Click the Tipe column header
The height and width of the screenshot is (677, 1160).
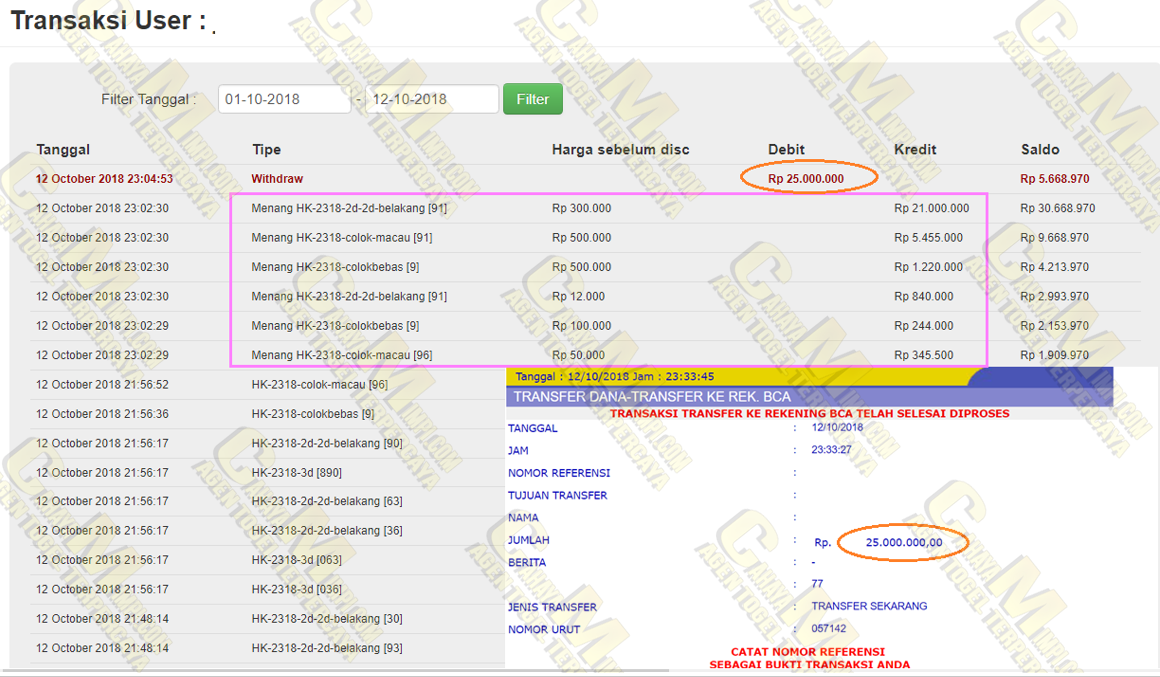point(266,149)
